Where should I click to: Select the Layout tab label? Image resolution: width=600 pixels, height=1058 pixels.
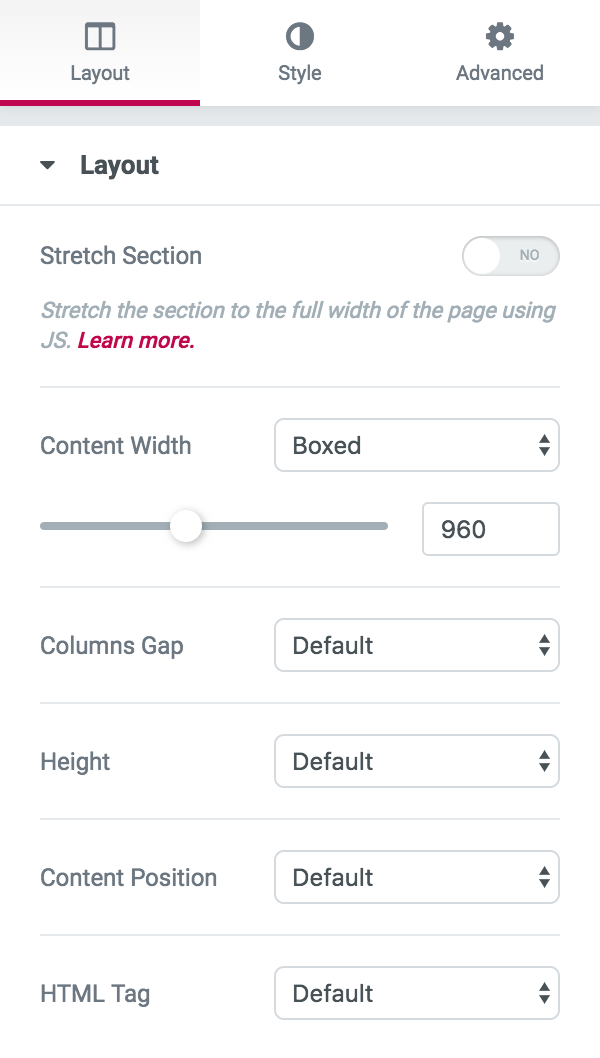100,73
